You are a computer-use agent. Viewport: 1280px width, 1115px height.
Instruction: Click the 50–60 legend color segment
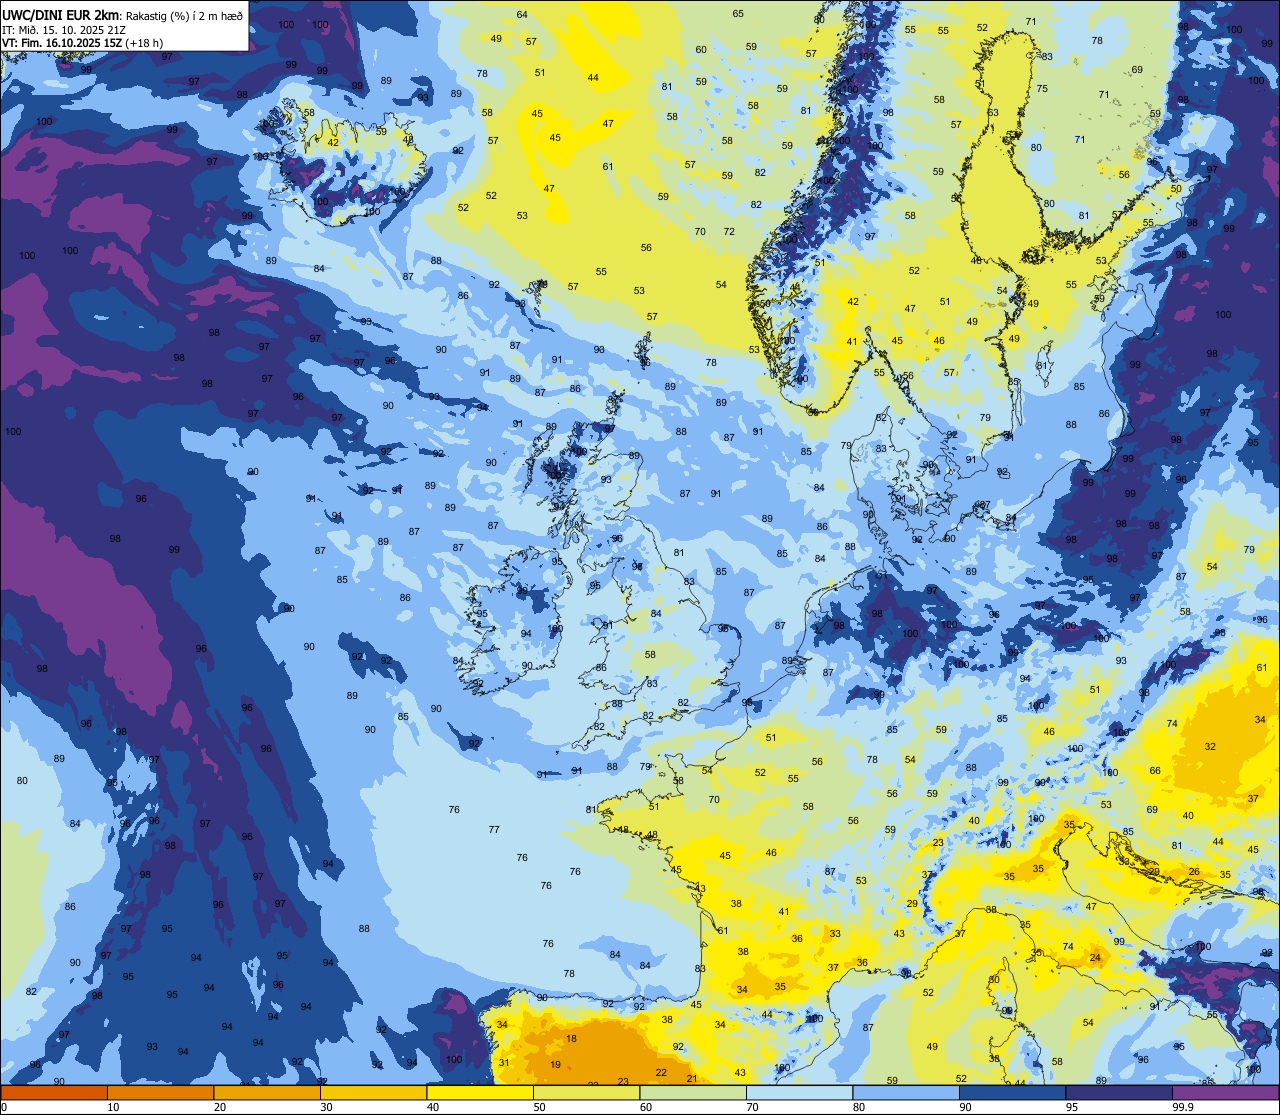coord(586,1092)
